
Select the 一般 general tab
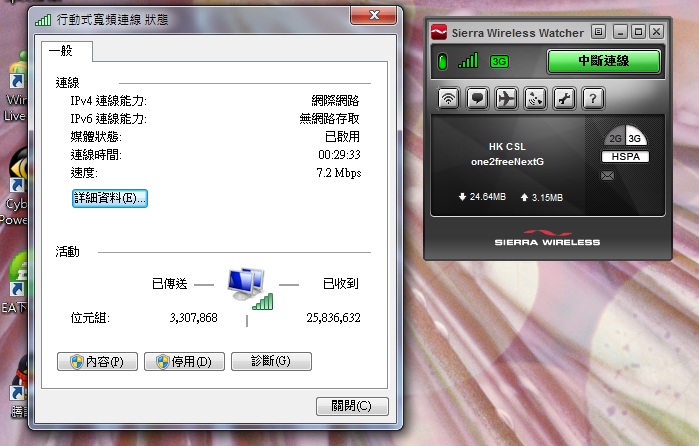[x=67, y=51]
